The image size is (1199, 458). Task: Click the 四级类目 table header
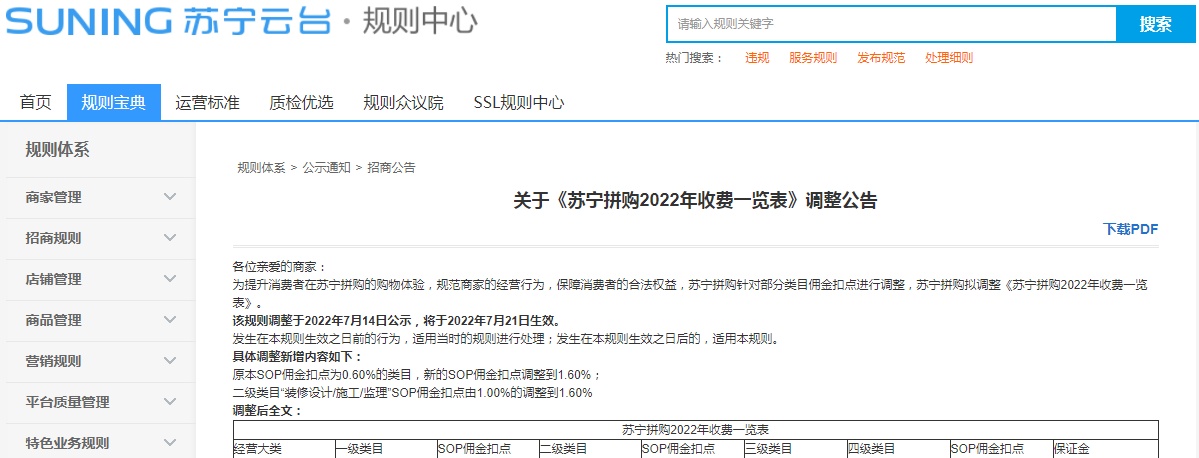tap(871, 449)
